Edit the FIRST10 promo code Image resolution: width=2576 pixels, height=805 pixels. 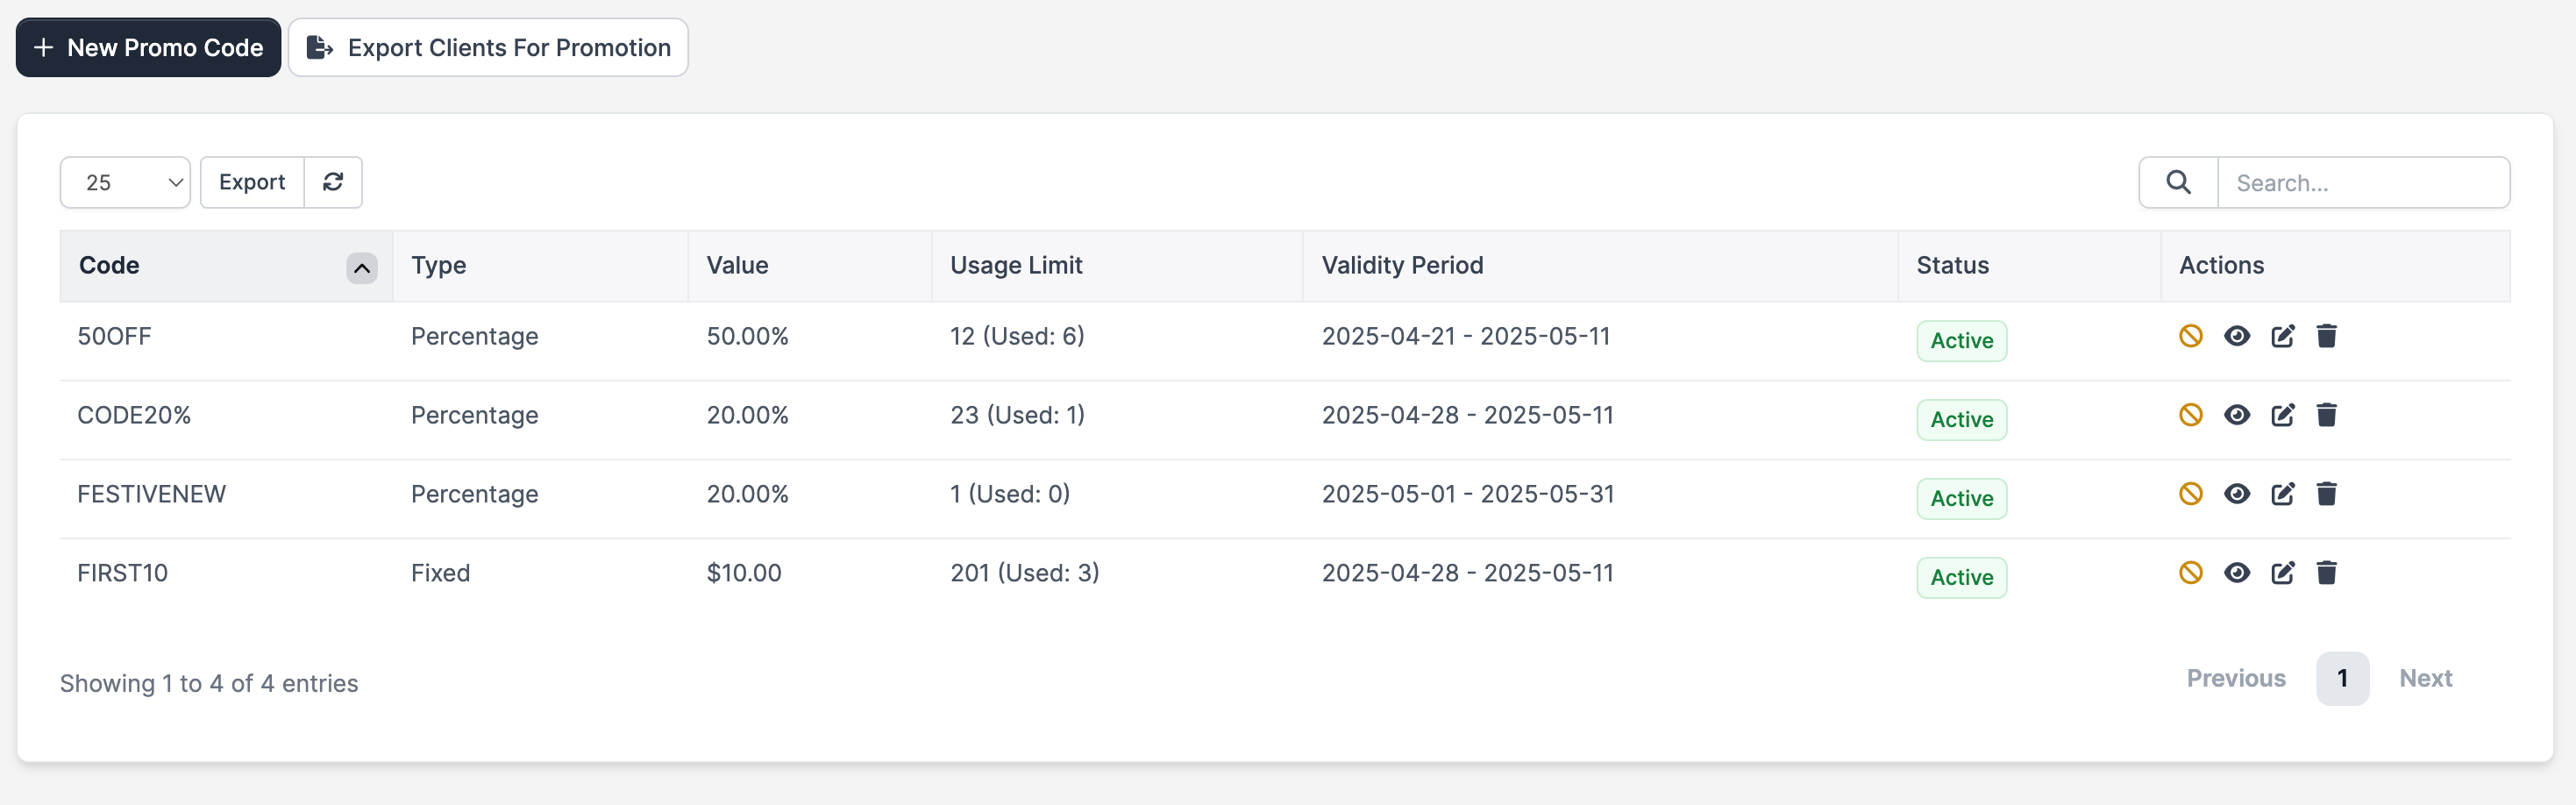coord(2282,573)
